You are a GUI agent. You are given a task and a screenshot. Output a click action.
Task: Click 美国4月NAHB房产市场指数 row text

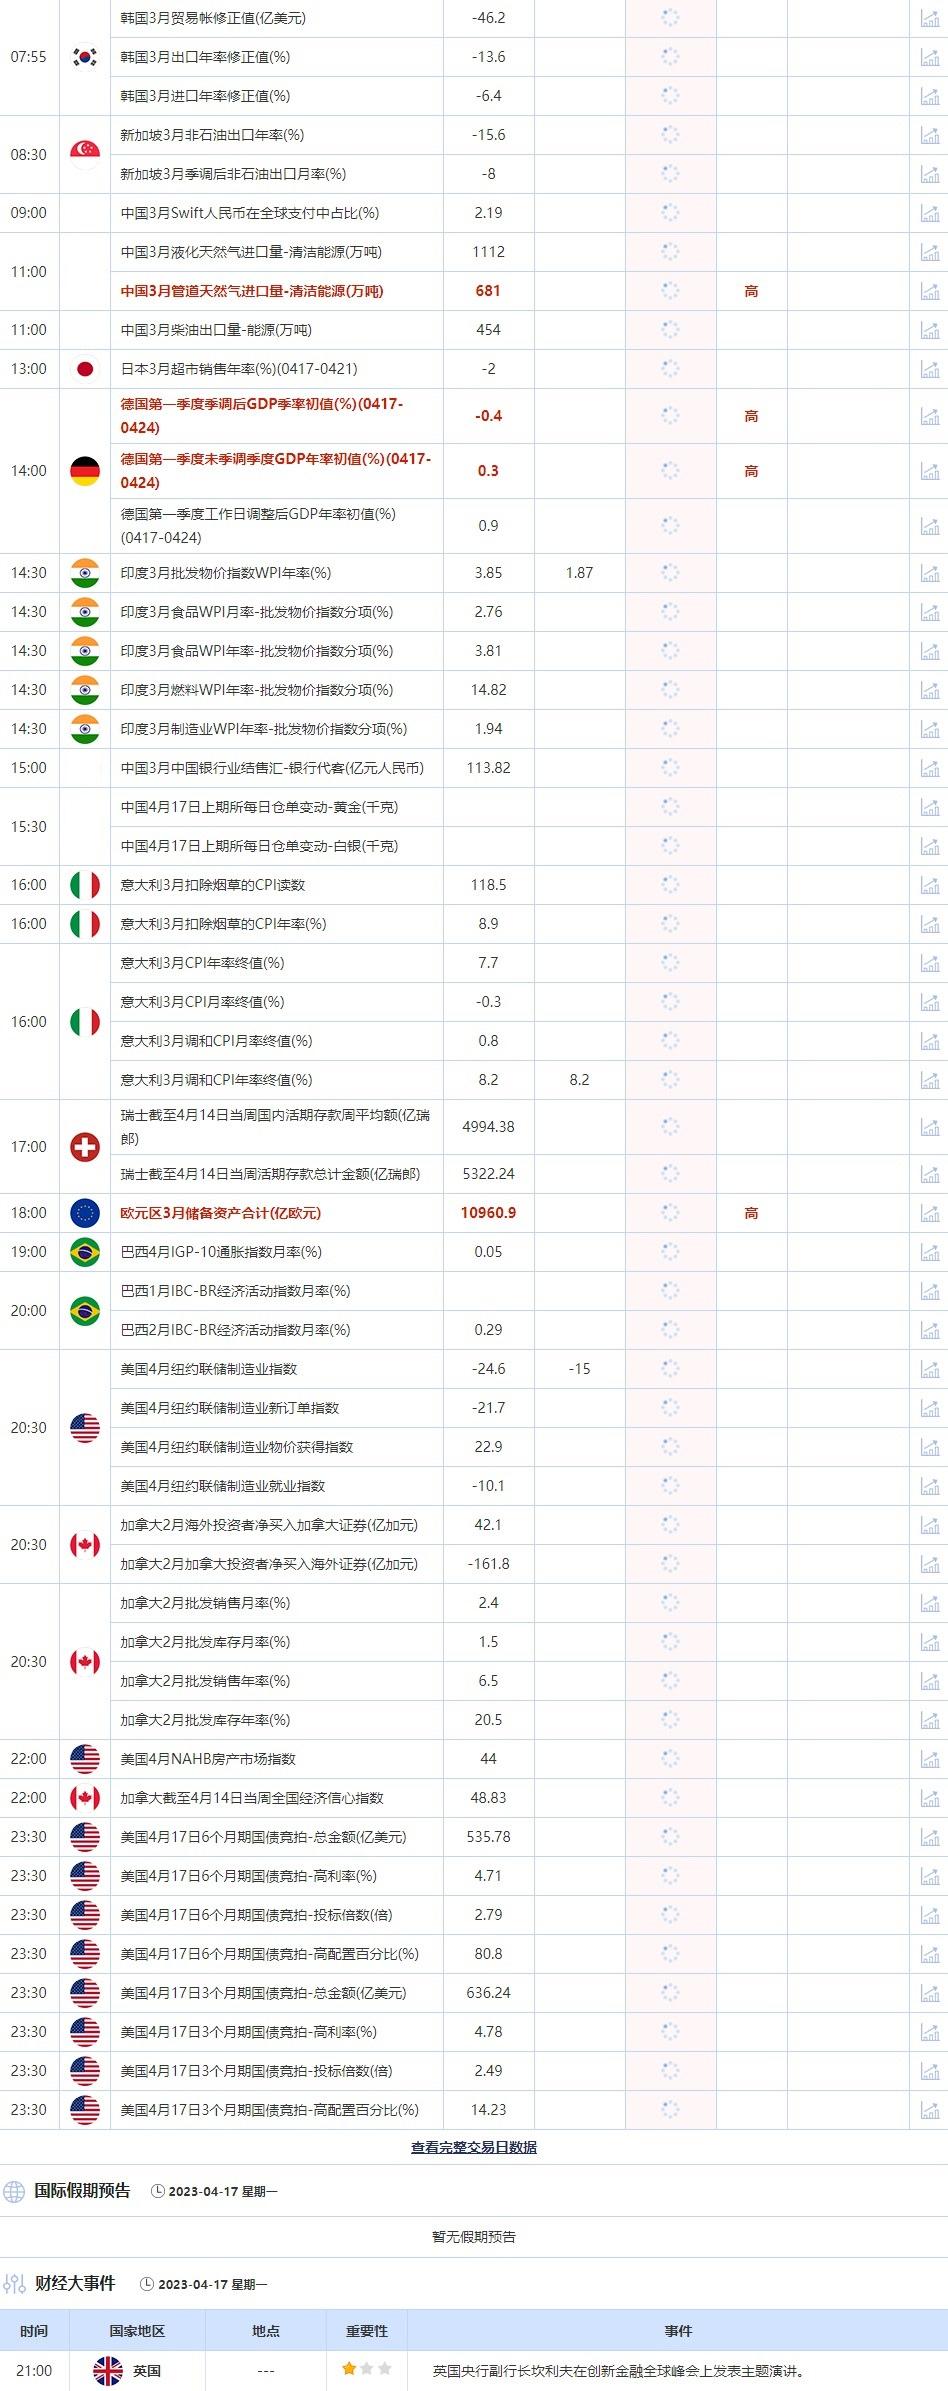pyautogui.click(x=208, y=1759)
